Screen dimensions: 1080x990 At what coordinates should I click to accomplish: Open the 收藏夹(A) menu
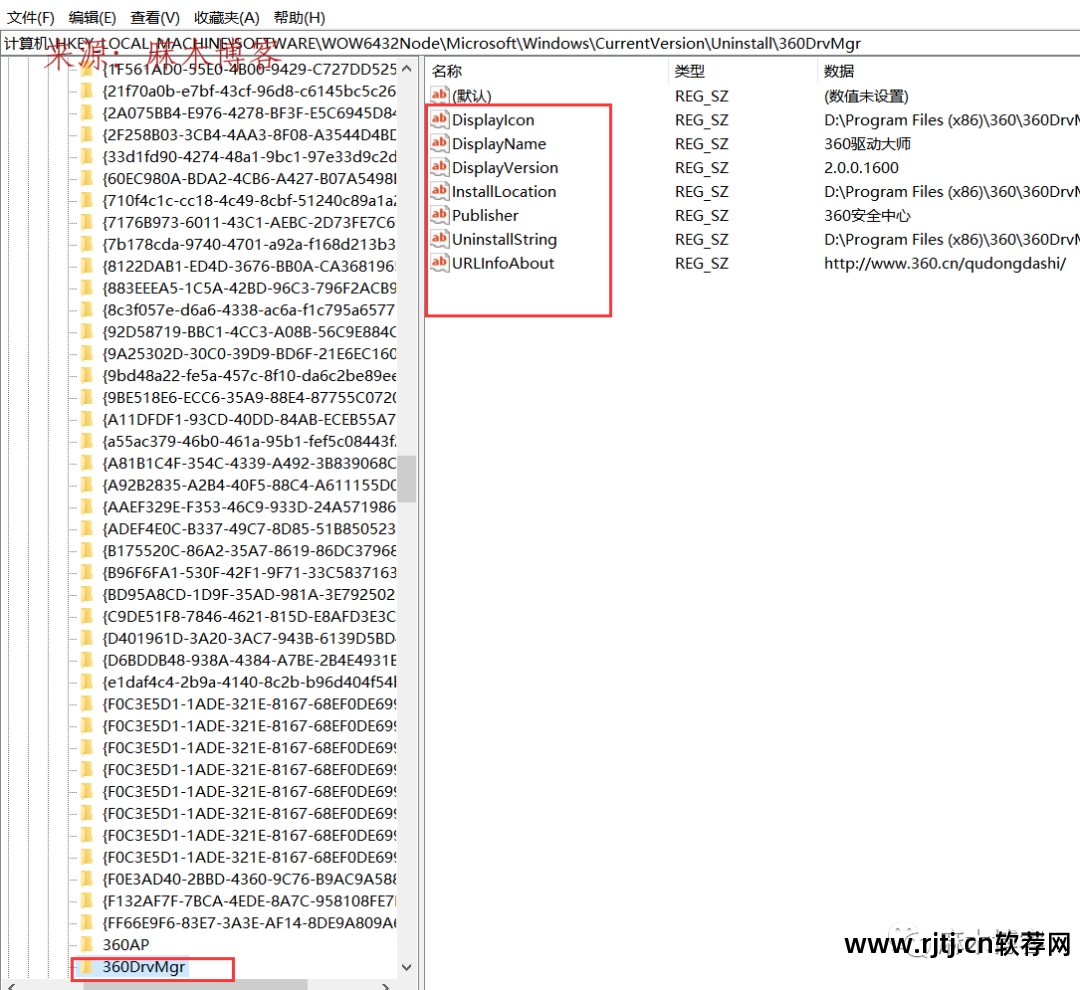227,17
